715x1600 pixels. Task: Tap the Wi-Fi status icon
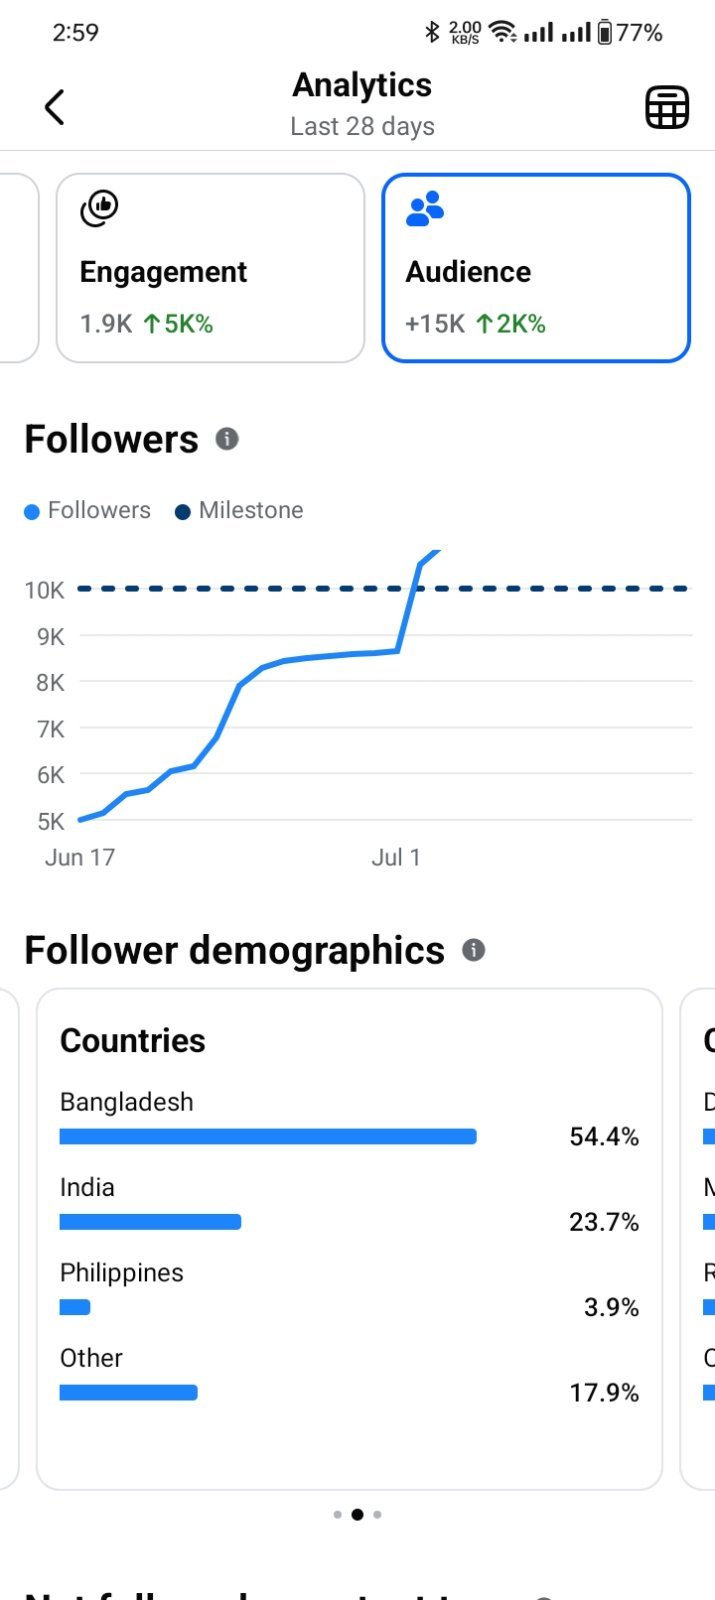503,32
